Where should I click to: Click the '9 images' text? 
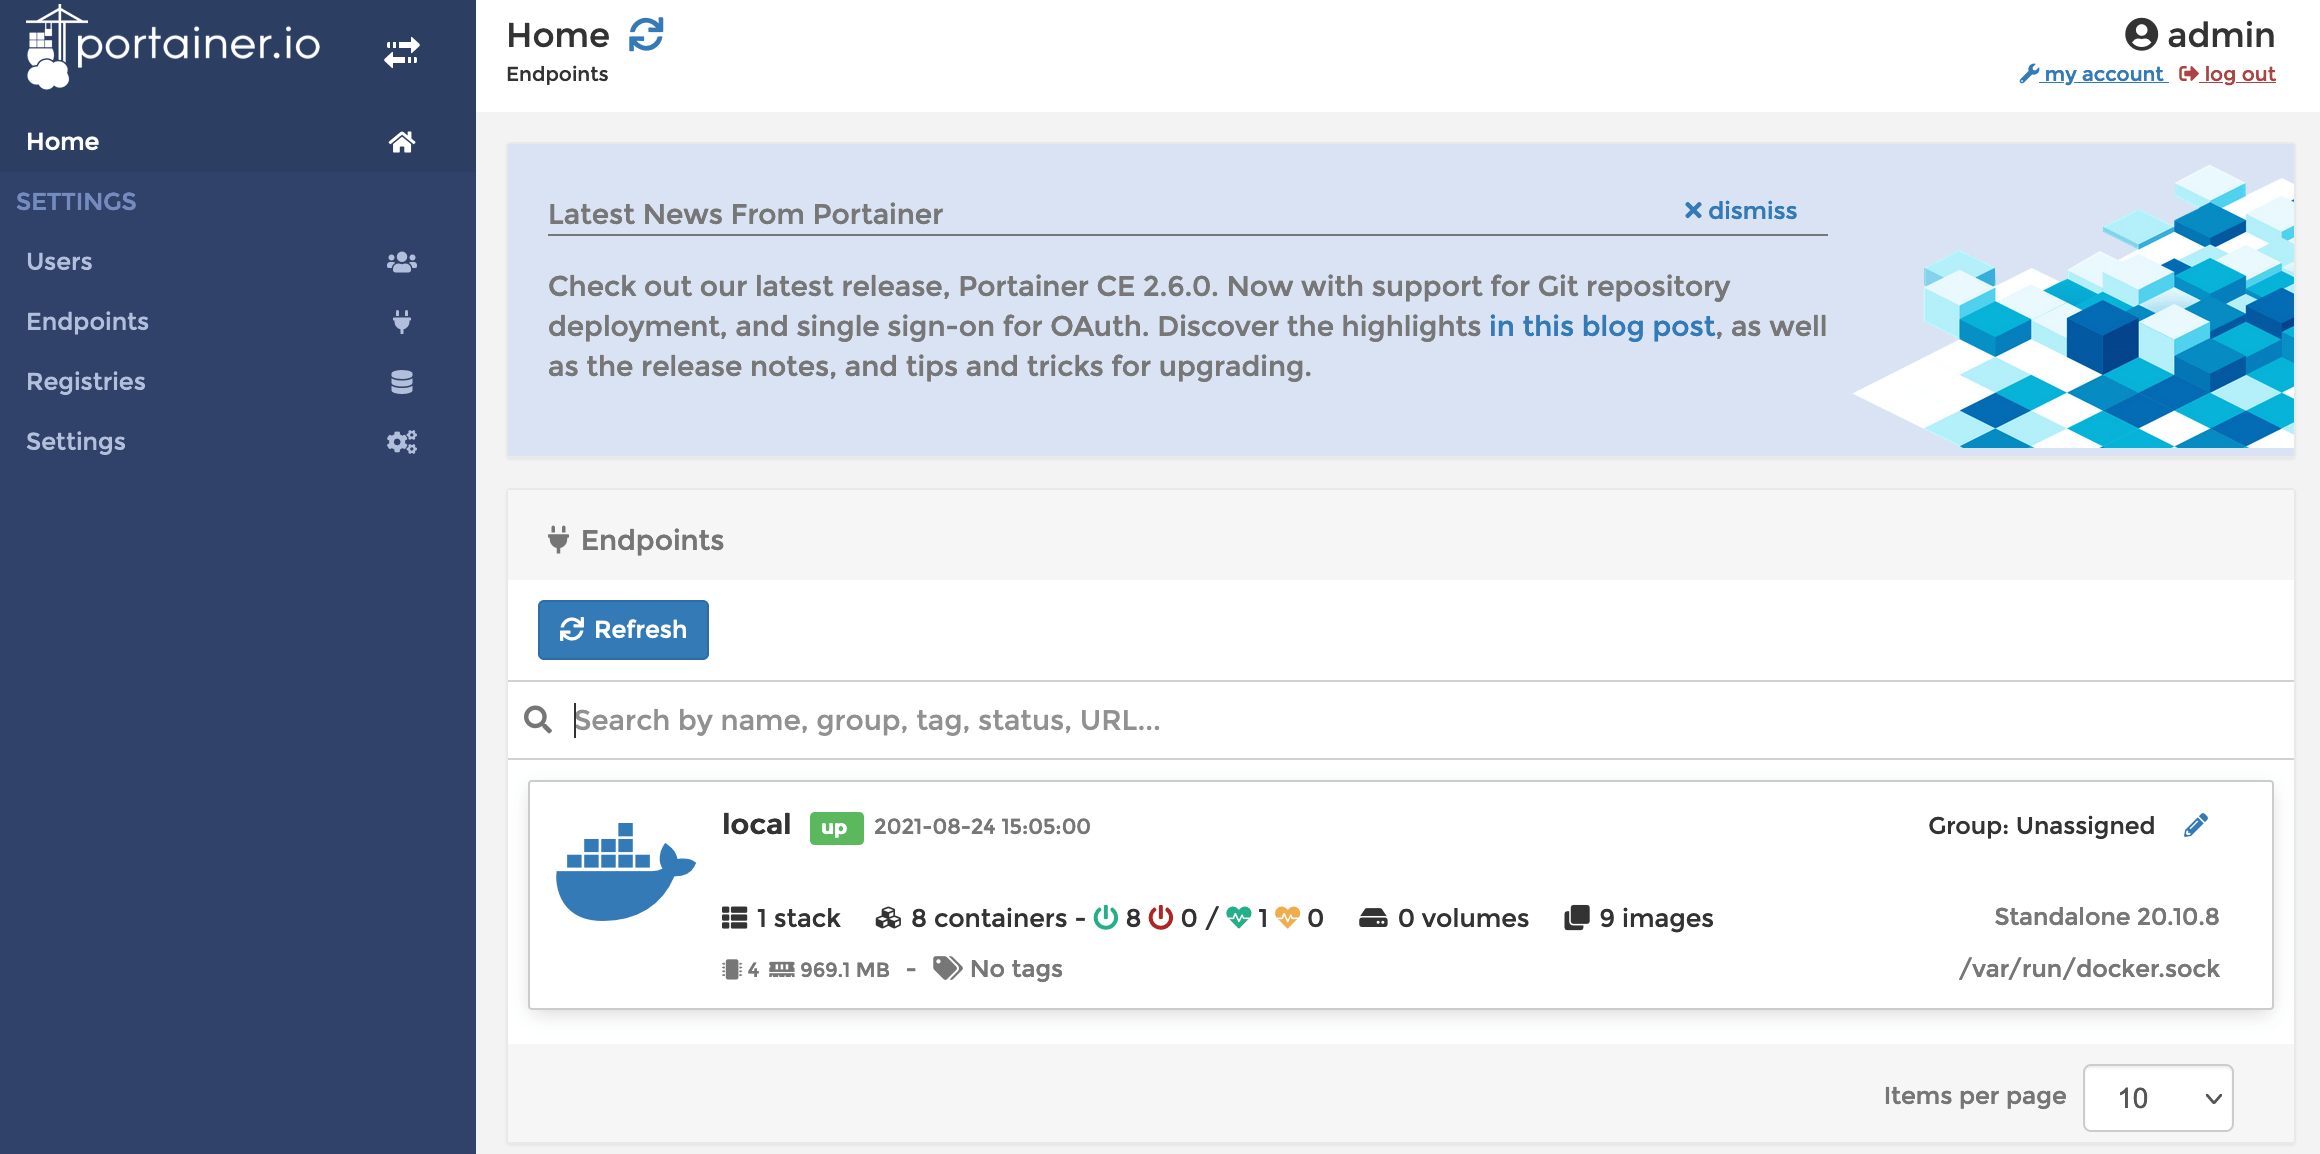[1656, 918]
